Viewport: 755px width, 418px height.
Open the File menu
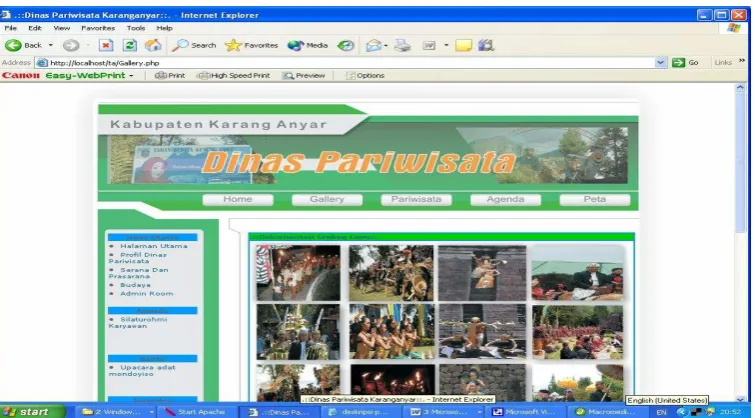tap(11, 28)
